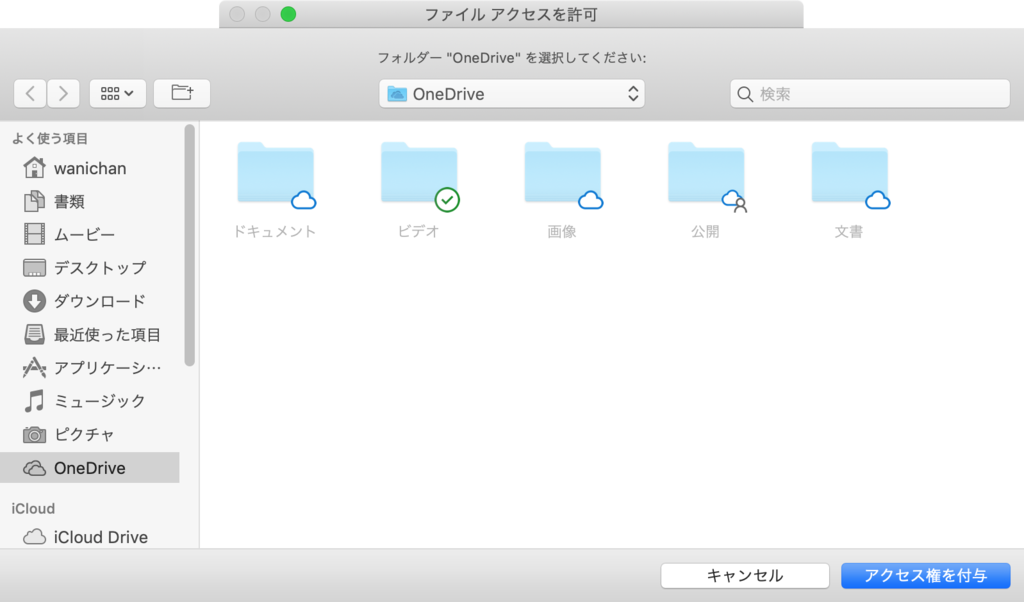Select OneDrive in the sidebar
1024x602 pixels.
[x=90, y=467]
